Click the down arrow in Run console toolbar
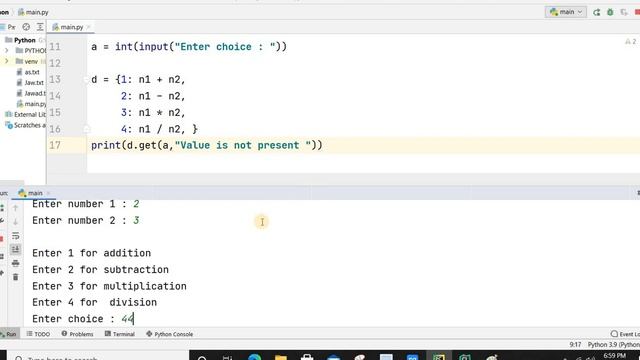The image size is (640, 360). click(x=16, y=222)
